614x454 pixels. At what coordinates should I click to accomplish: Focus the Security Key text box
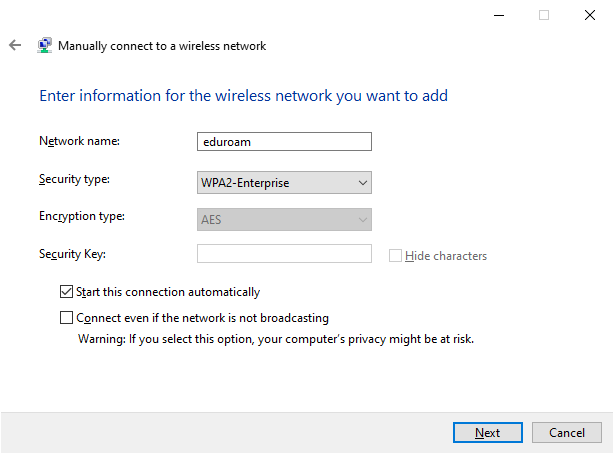click(284, 254)
